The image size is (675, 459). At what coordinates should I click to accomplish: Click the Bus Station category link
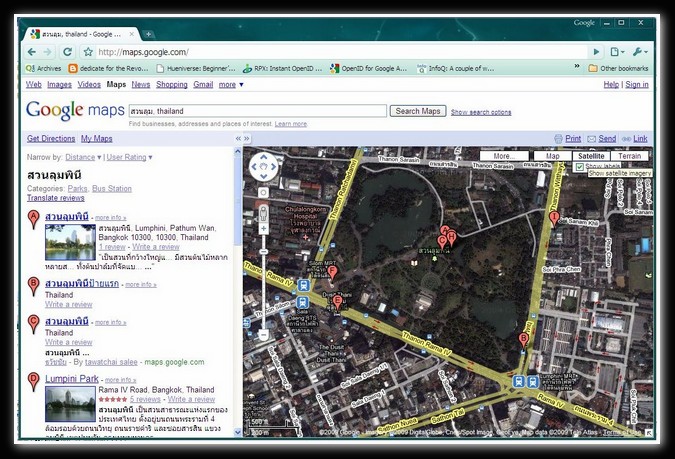[x=112, y=189]
